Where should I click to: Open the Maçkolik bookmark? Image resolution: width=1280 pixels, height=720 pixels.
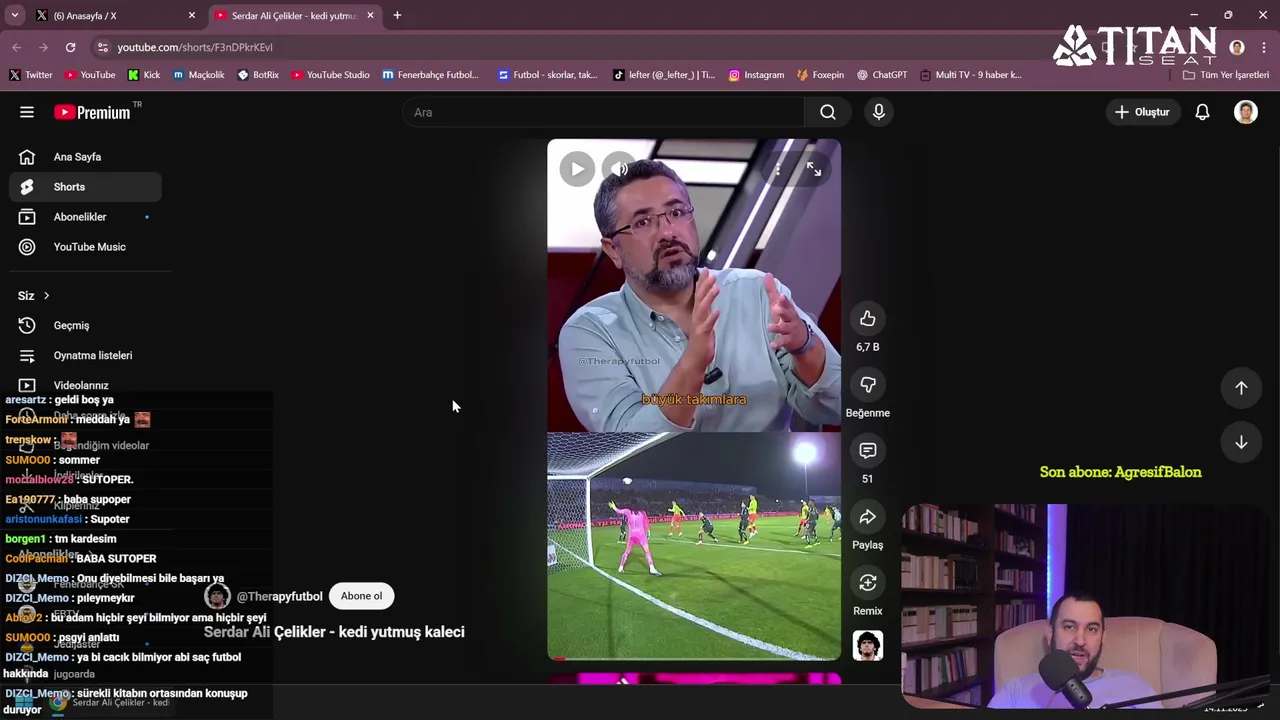tap(199, 75)
